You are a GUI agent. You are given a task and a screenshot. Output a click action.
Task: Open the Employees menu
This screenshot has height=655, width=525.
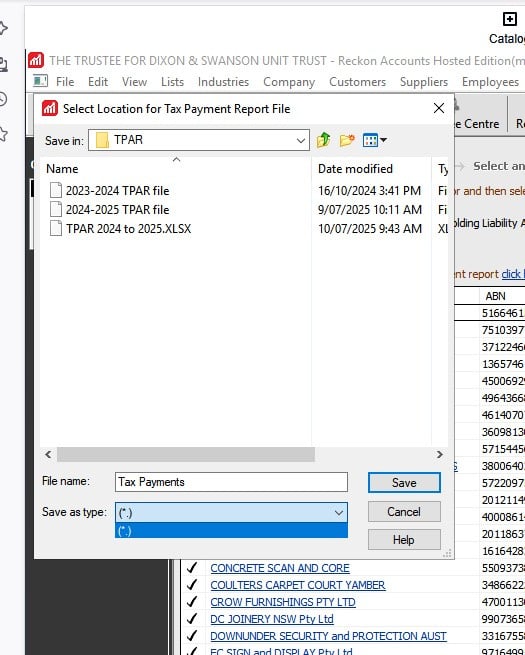coord(490,82)
